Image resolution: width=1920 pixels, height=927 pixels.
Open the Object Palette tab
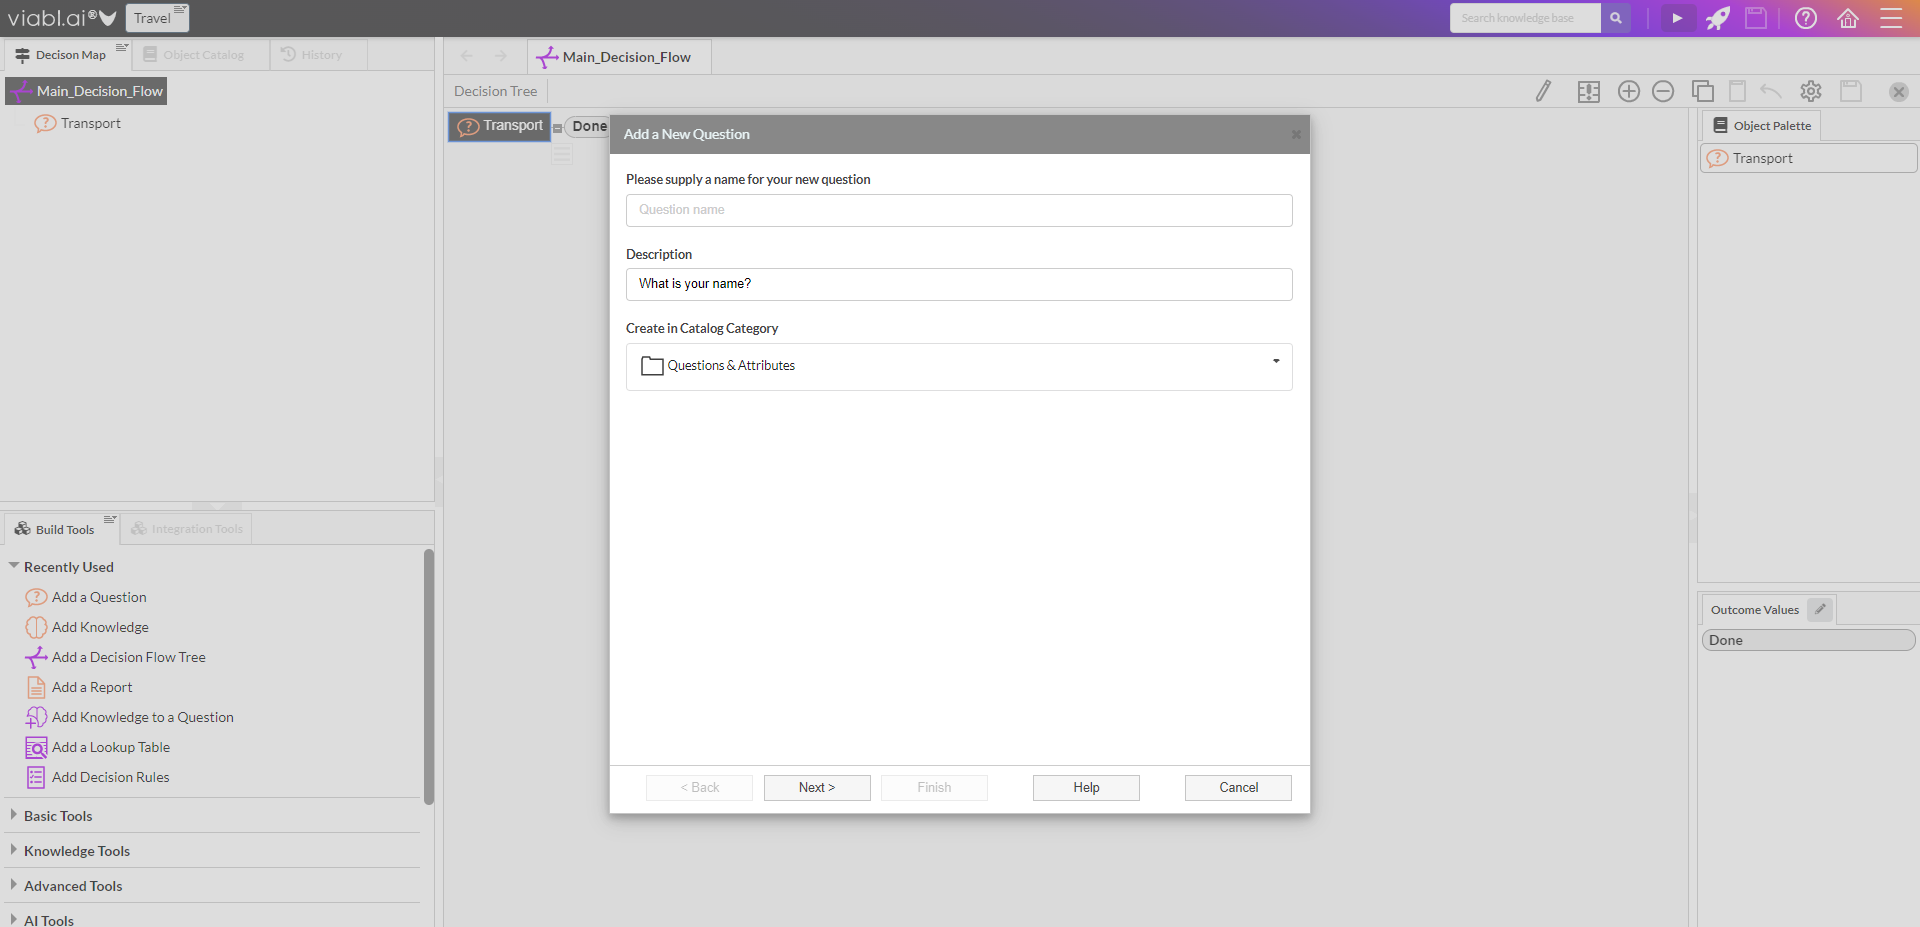tap(1762, 126)
